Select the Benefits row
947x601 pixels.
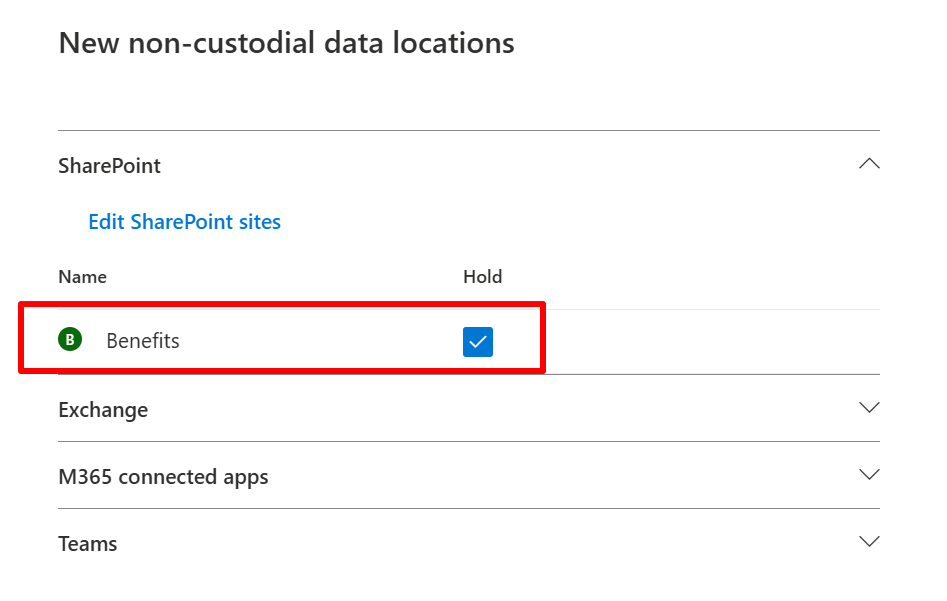pos(280,340)
